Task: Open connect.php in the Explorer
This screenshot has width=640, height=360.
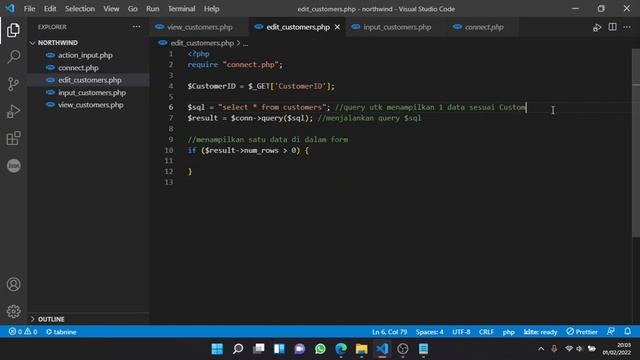Action: 78,68
